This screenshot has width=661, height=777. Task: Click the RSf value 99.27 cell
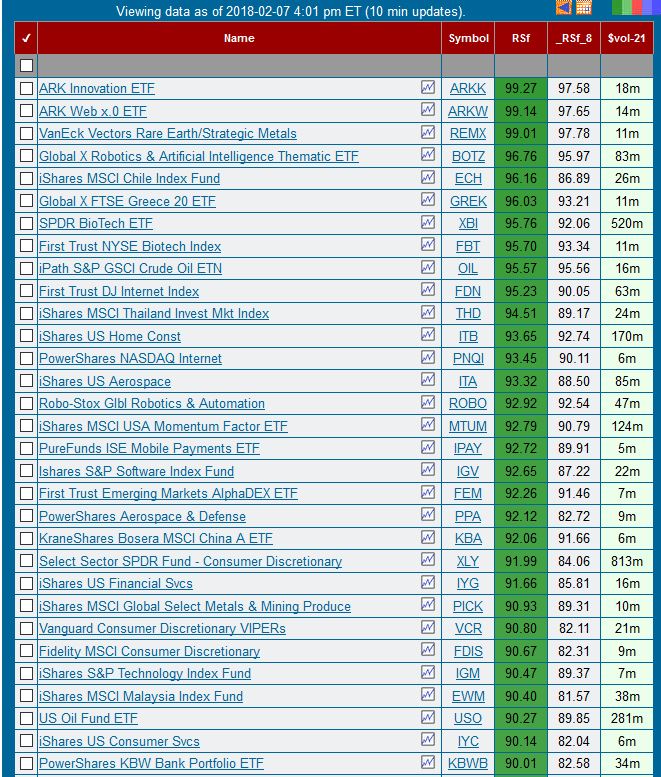521,88
